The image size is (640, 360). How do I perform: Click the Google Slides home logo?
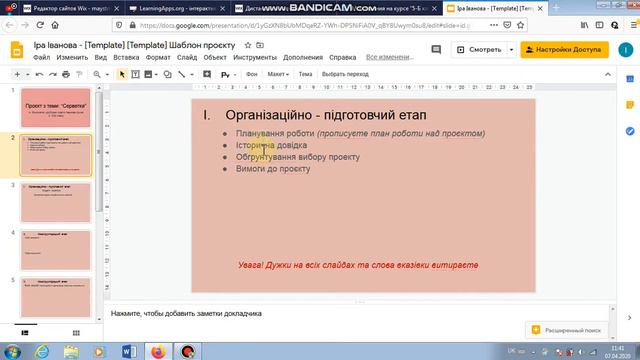(17, 51)
